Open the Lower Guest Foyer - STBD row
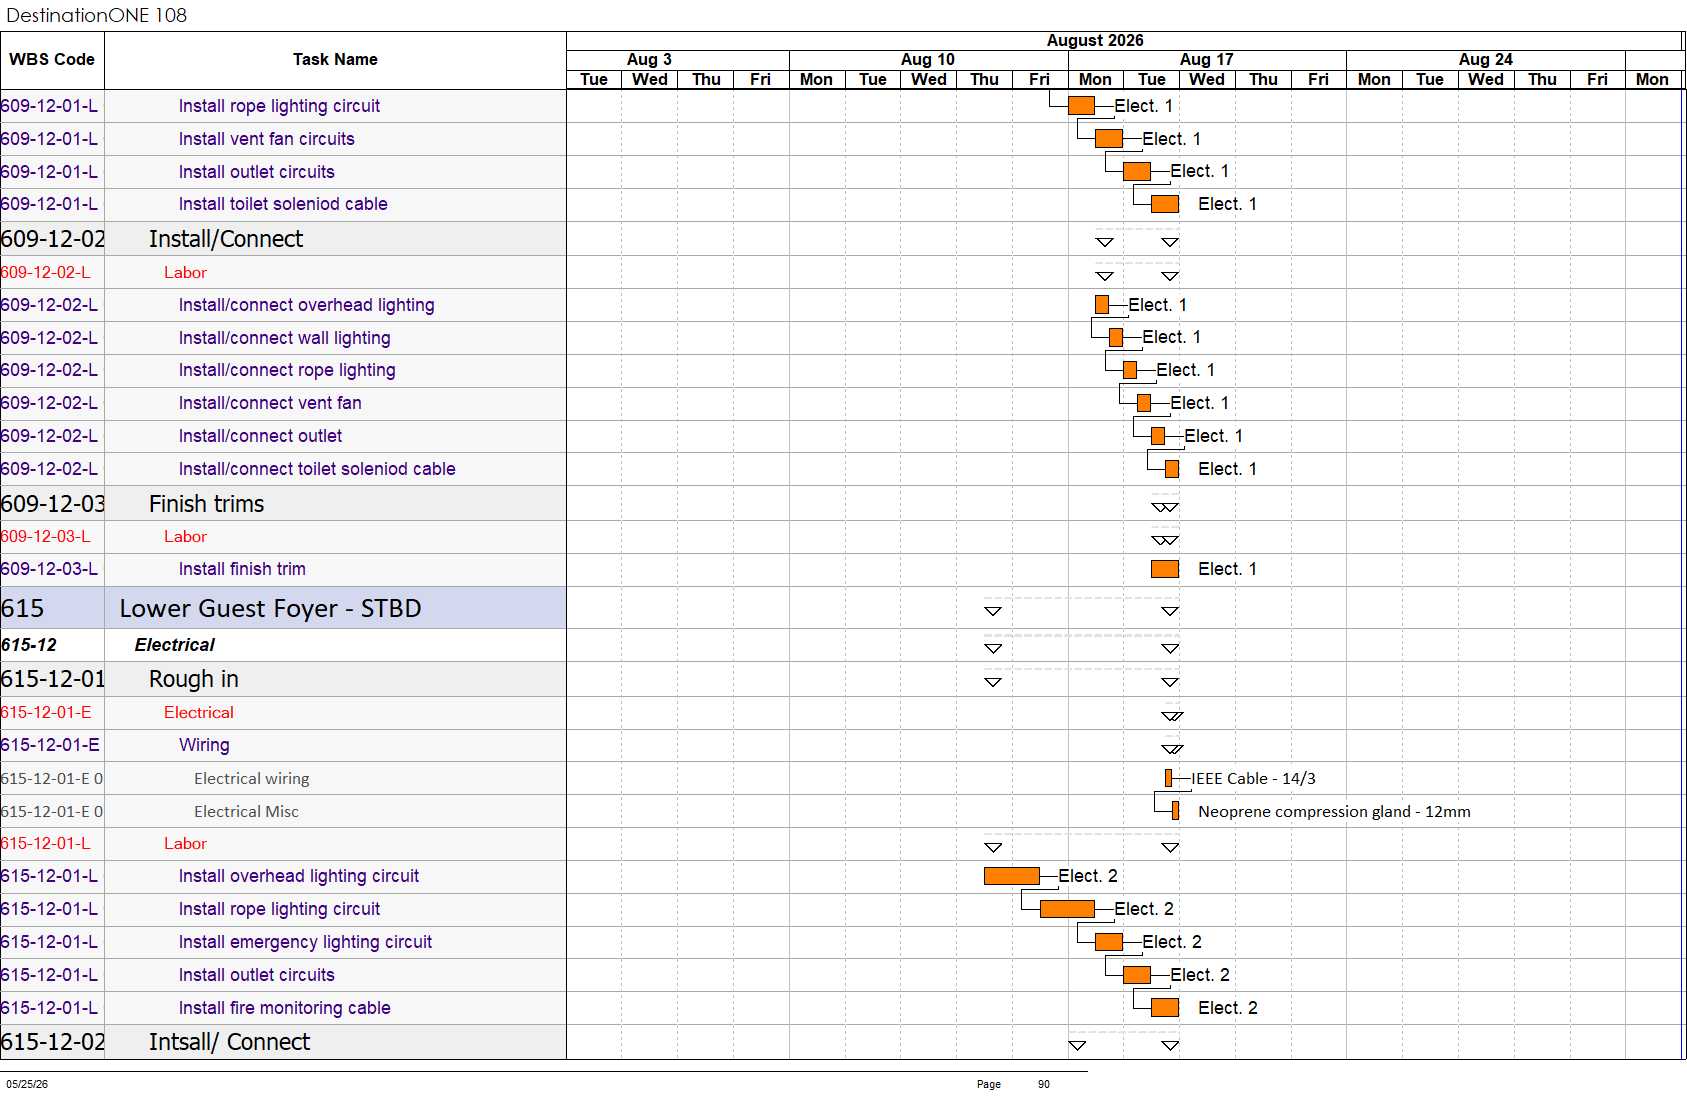1687x1097 pixels. [x=283, y=608]
